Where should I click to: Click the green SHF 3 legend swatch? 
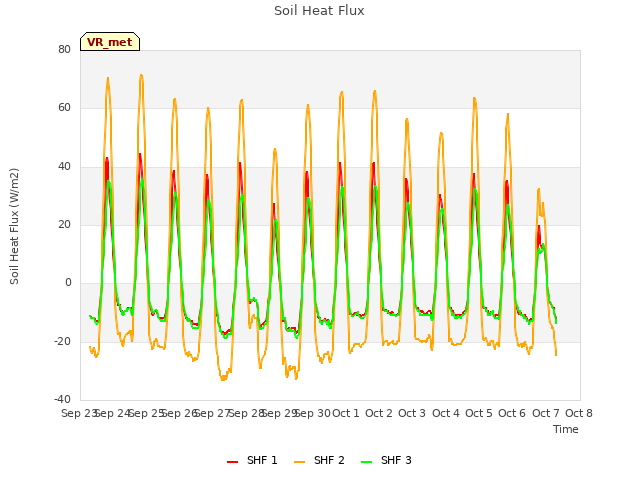[x=367, y=462]
